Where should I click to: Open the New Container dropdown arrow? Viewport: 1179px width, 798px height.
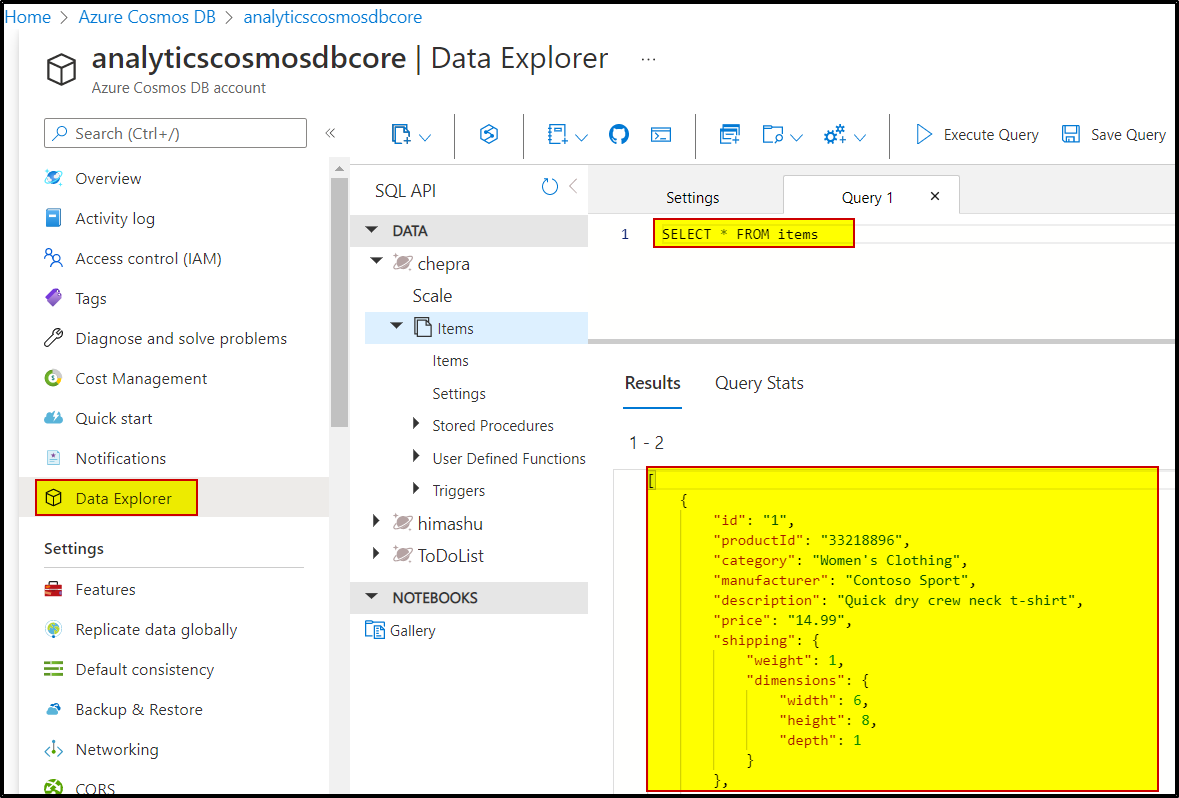tap(425, 138)
